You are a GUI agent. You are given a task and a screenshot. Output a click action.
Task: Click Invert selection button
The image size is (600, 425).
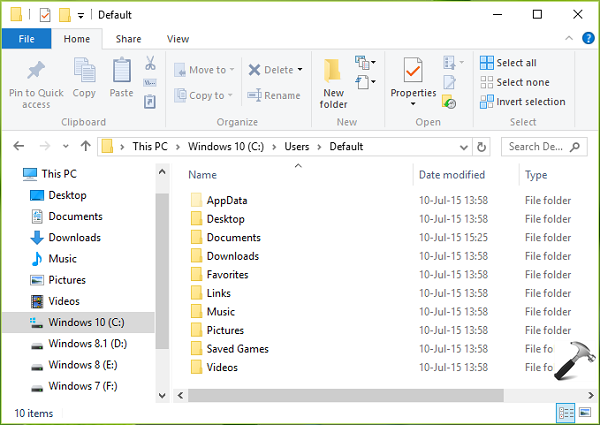point(522,102)
